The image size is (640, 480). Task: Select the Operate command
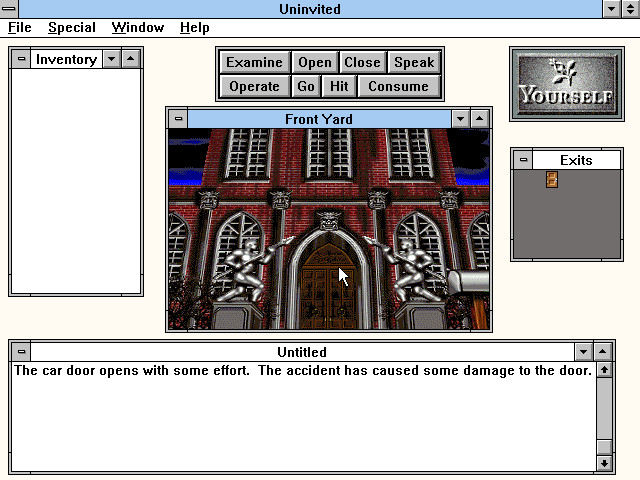[254, 87]
